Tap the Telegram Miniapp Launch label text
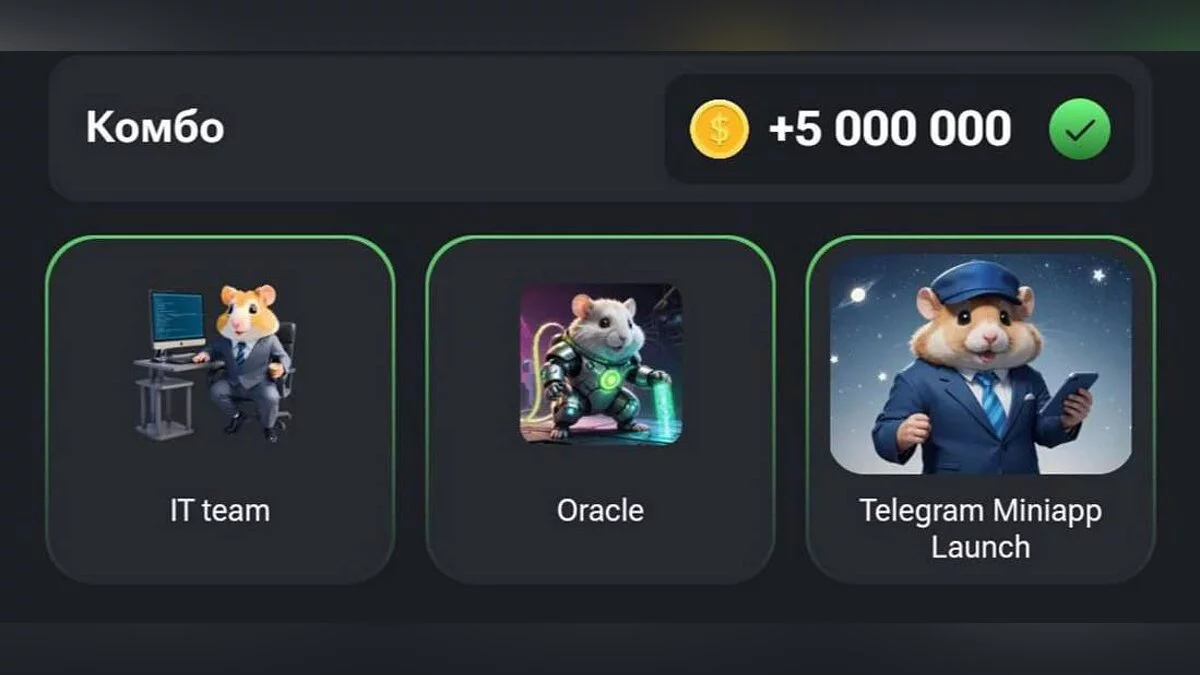The height and width of the screenshot is (675, 1200). pyautogui.click(x=980, y=528)
